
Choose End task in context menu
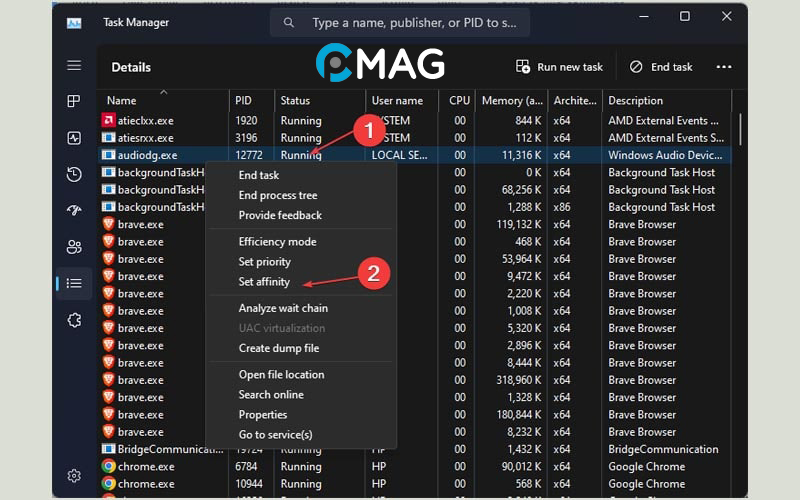pyautogui.click(x=259, y=175)
